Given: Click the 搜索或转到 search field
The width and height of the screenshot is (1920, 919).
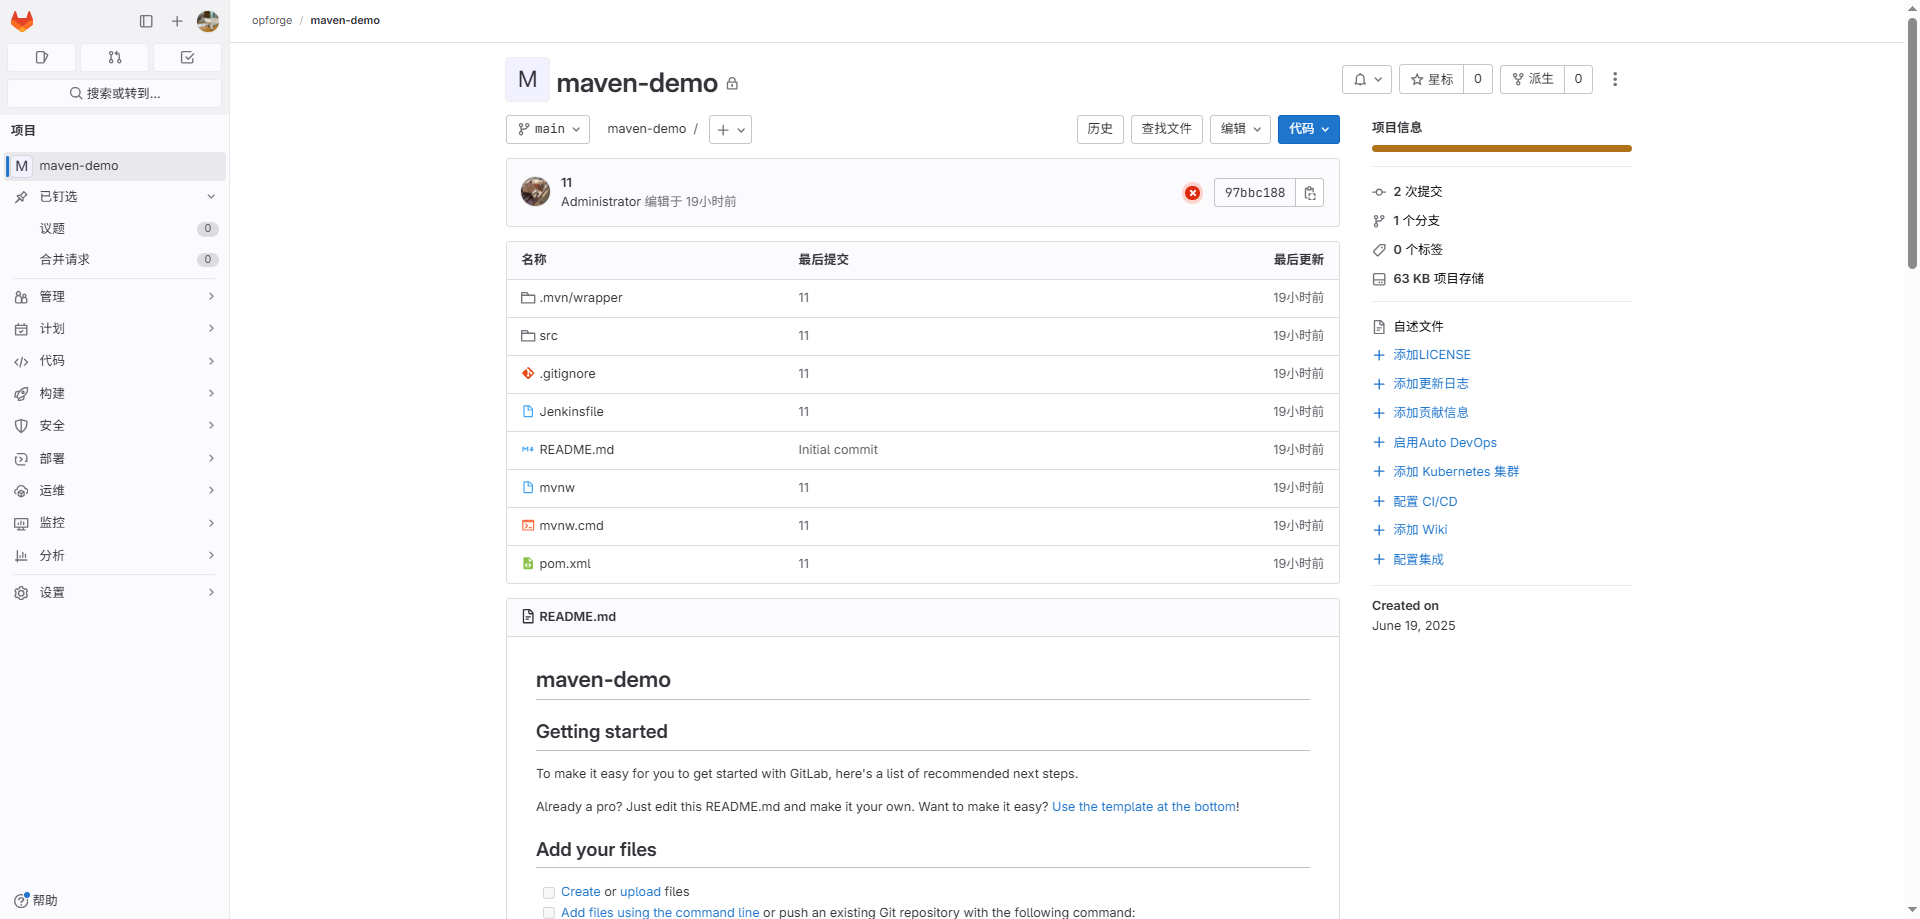Looking at the screenshot, I should [114, 93].
